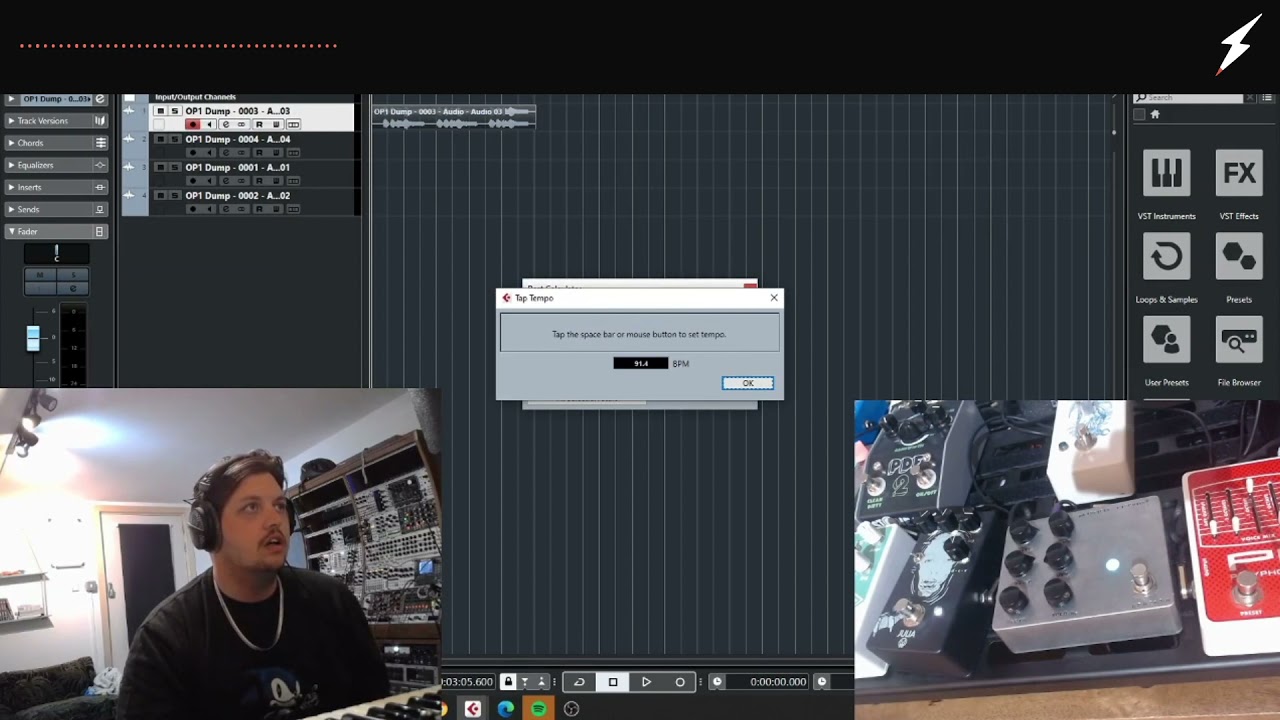Open the VST Instruments media category
This screenshot has height=720, width=1280.
pyautogui.click(x=1166, y=174)
